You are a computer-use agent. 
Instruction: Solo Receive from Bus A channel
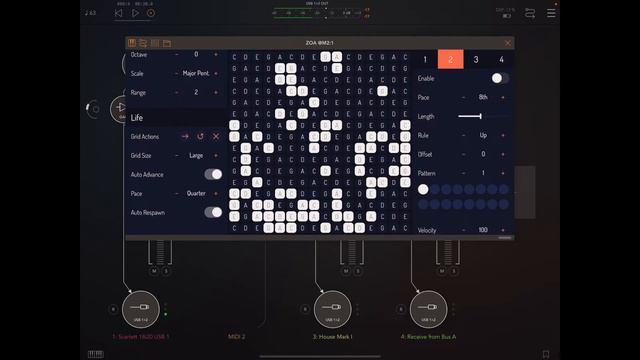coord(454,271)
